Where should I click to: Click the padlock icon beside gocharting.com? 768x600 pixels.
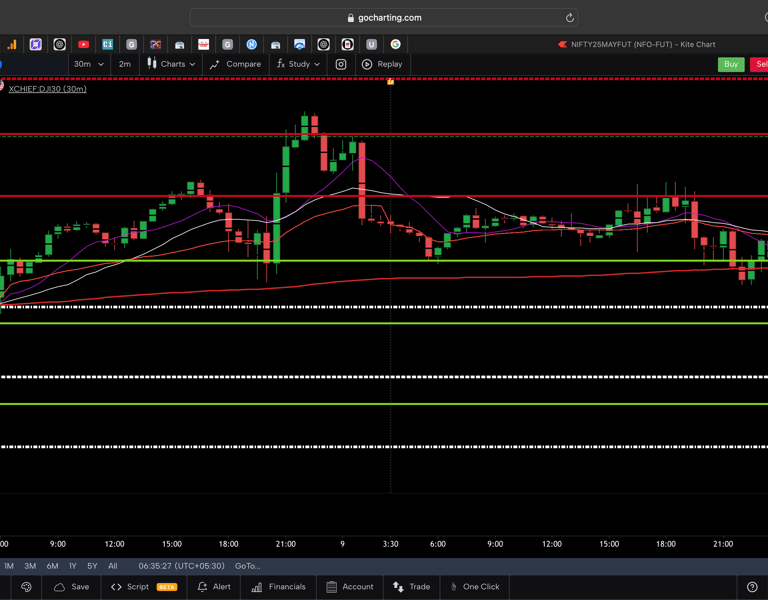point(350,18)
